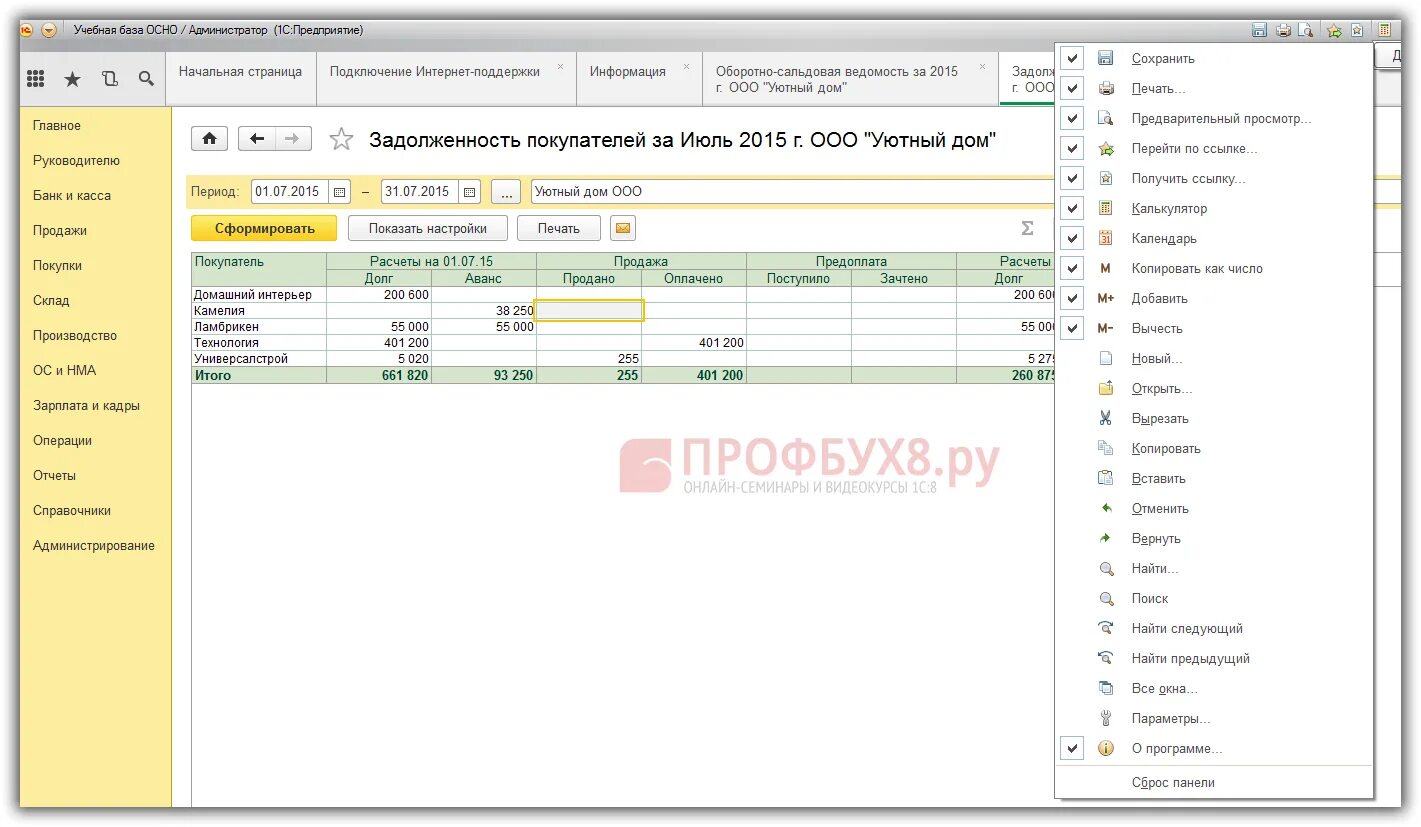The height and width of the screenshot is (827, 1421).
Task: Uncheck the Печать toolbar option
Action: point(1072,88)
